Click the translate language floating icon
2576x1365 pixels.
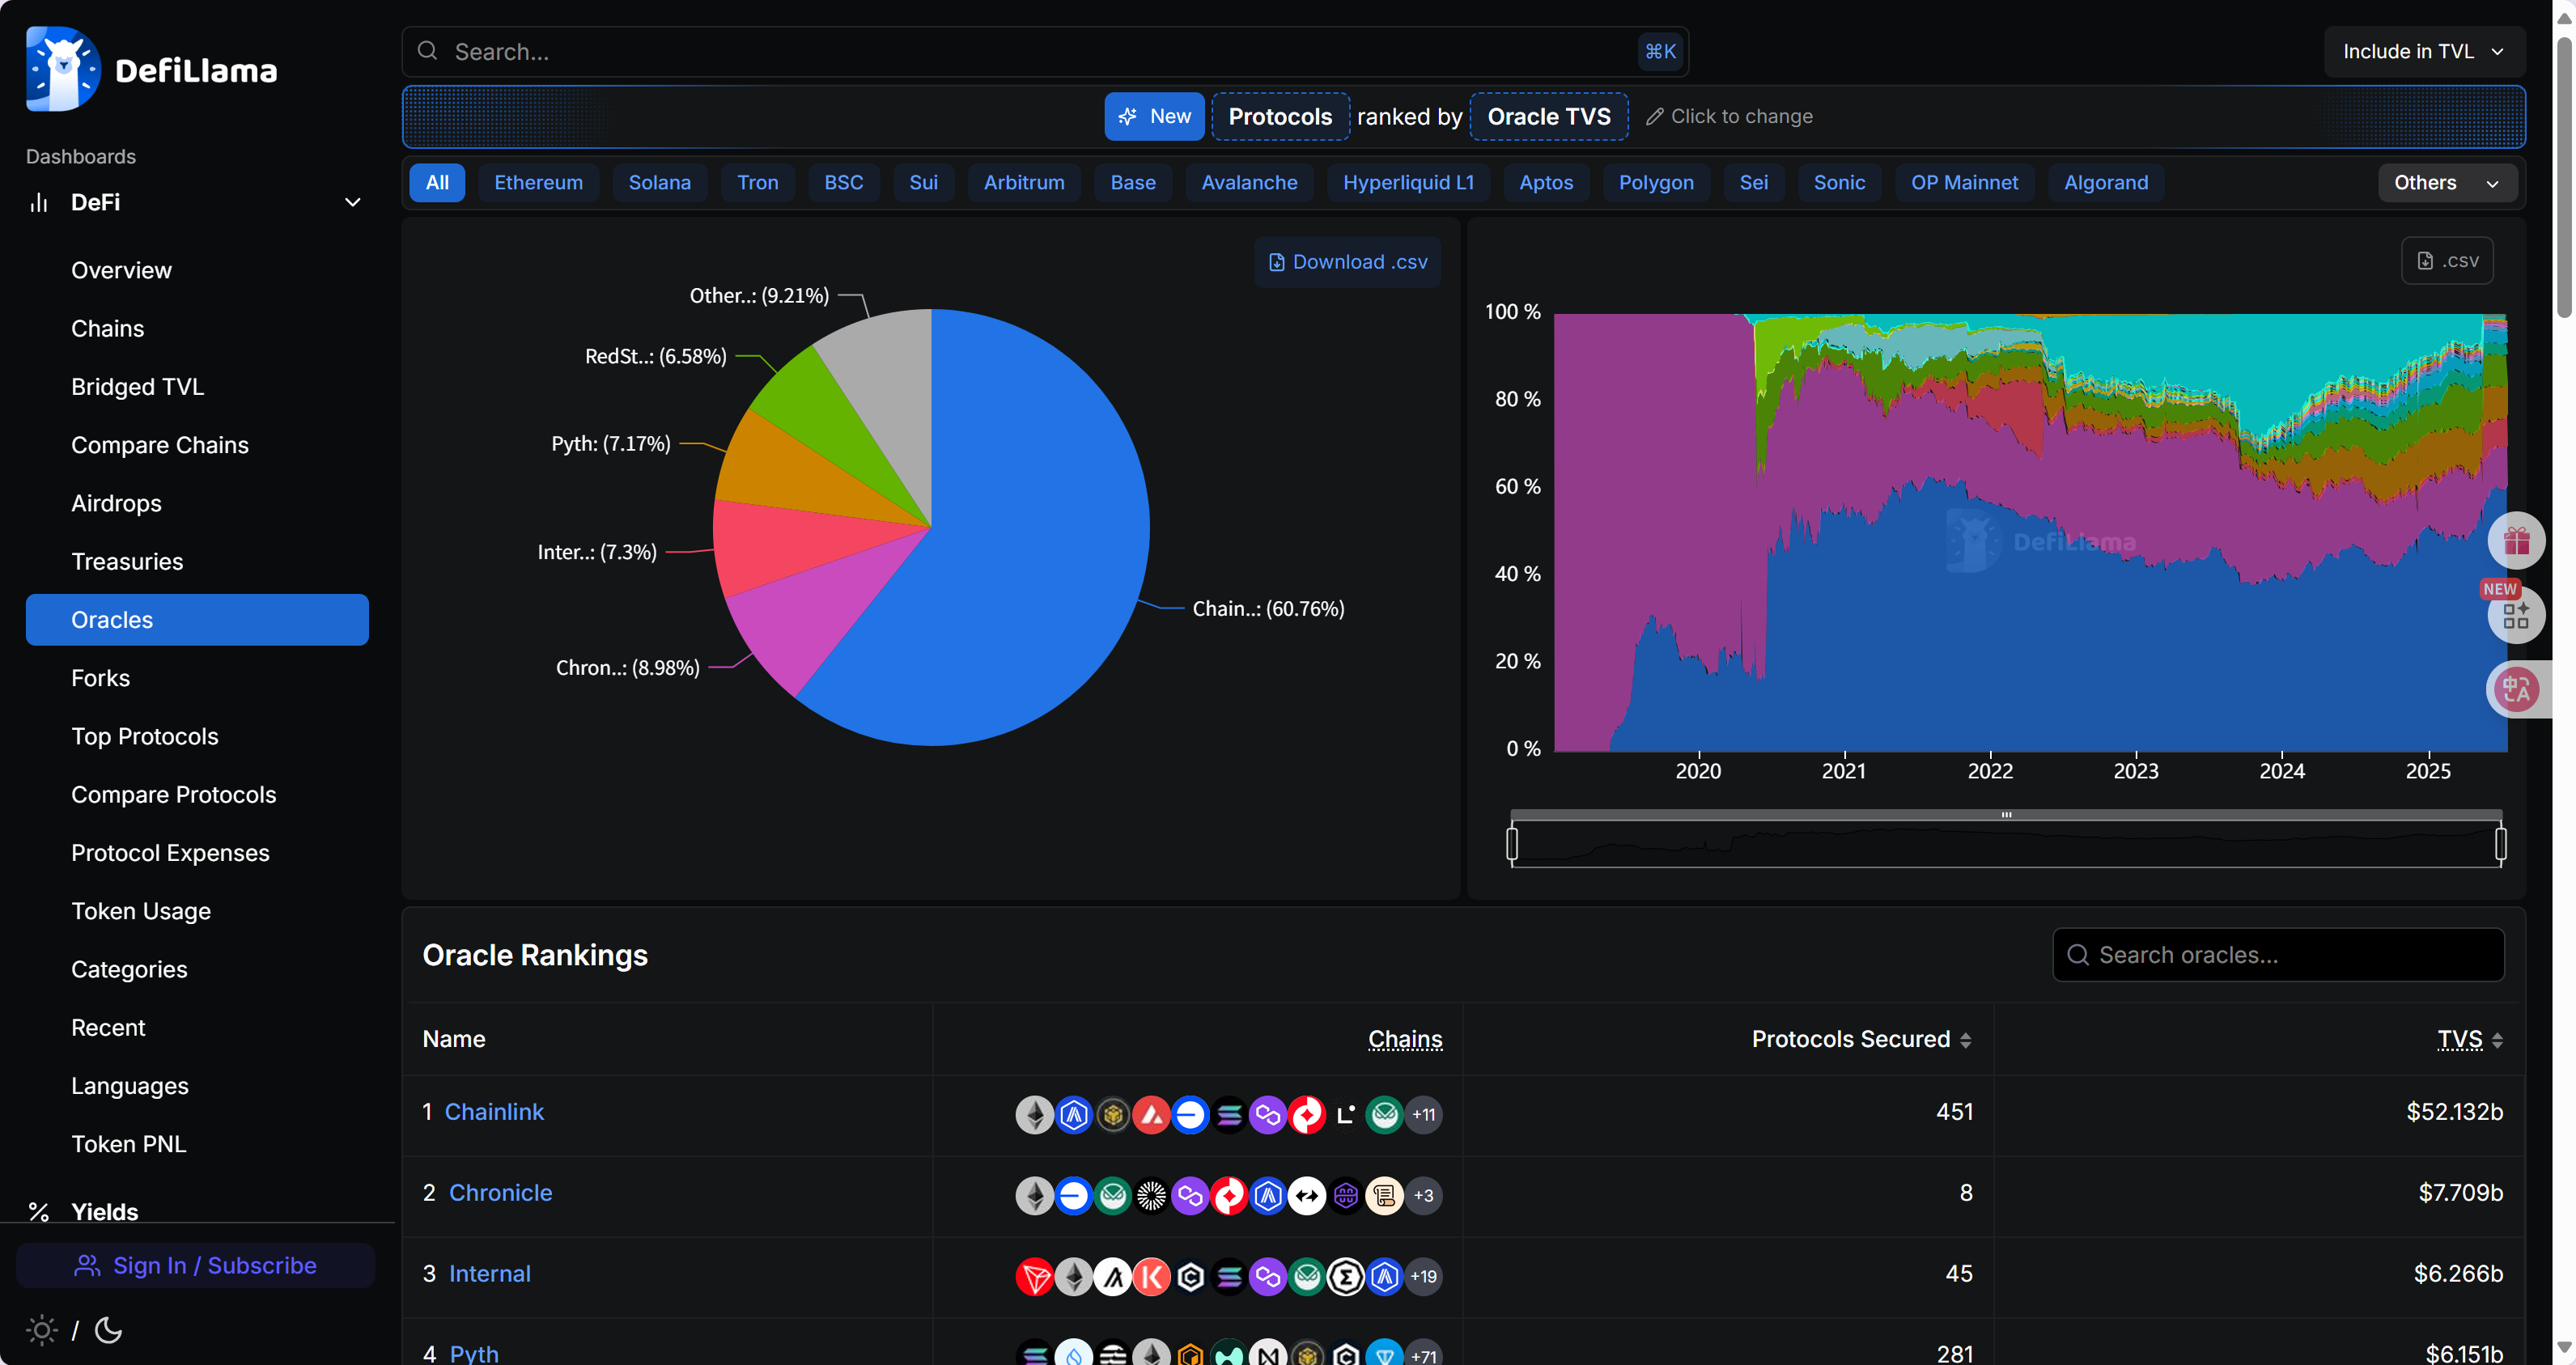2516,689
